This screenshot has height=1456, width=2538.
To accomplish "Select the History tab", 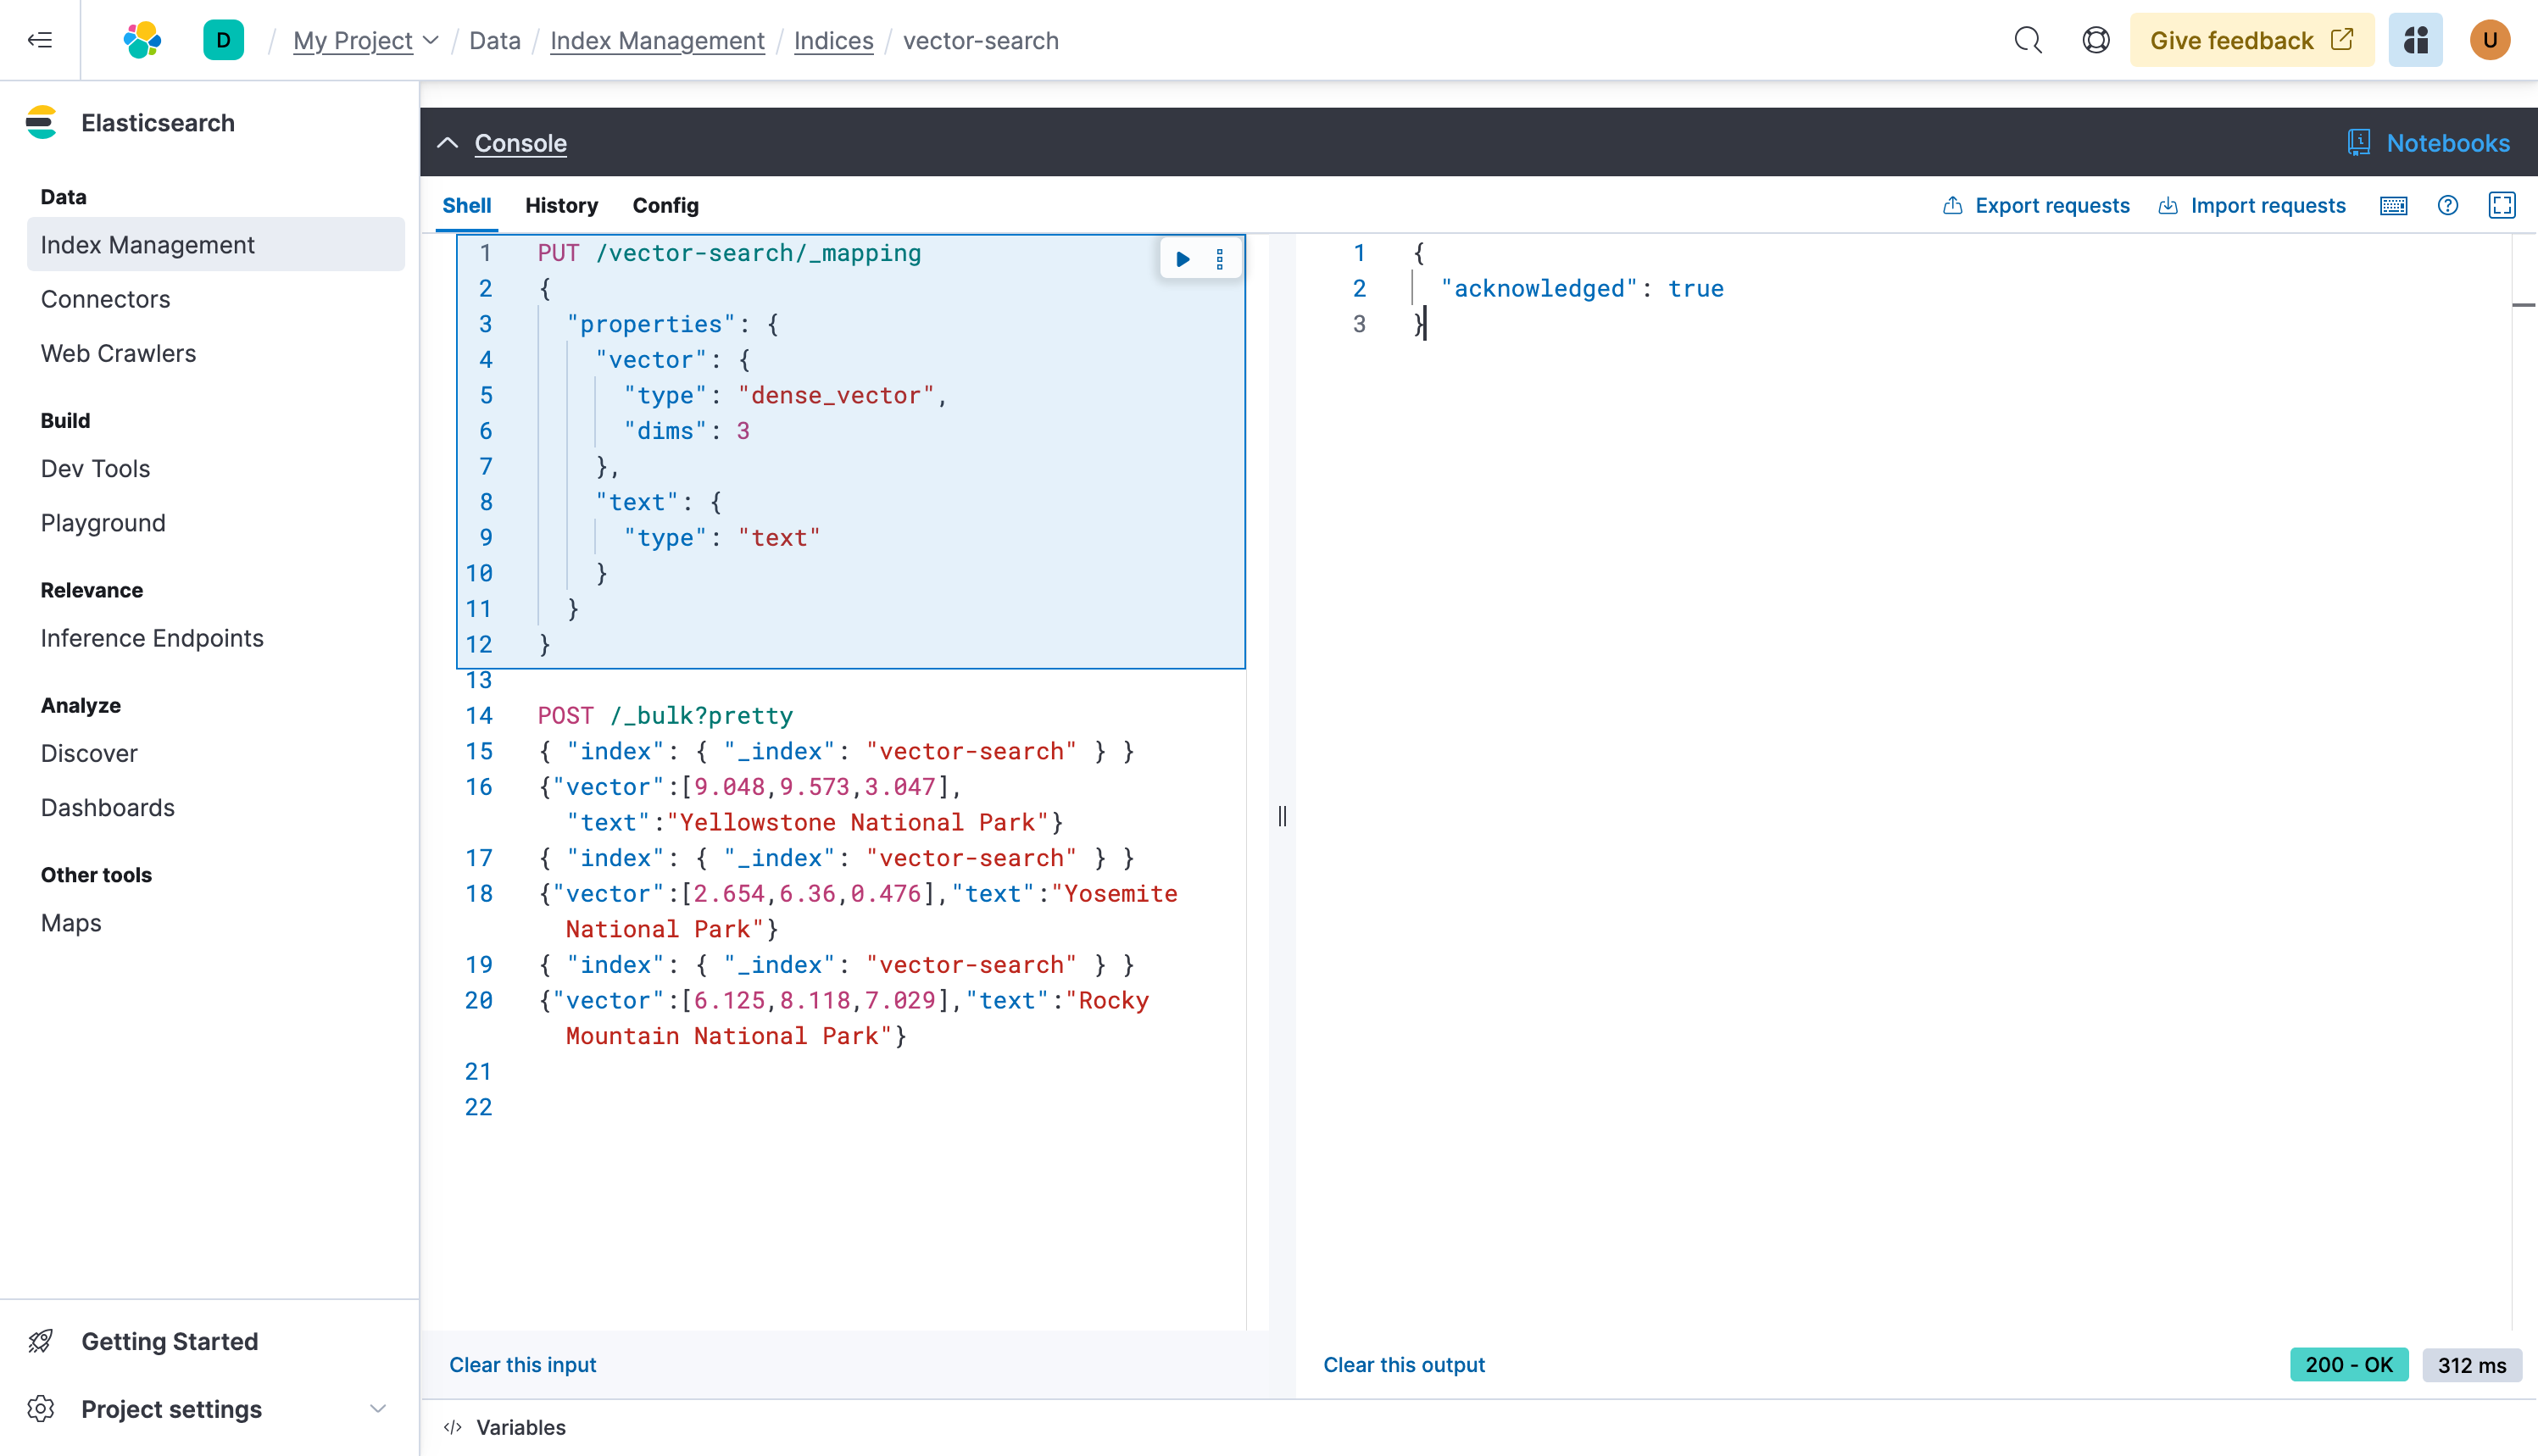I will click(x=561, y=204).
